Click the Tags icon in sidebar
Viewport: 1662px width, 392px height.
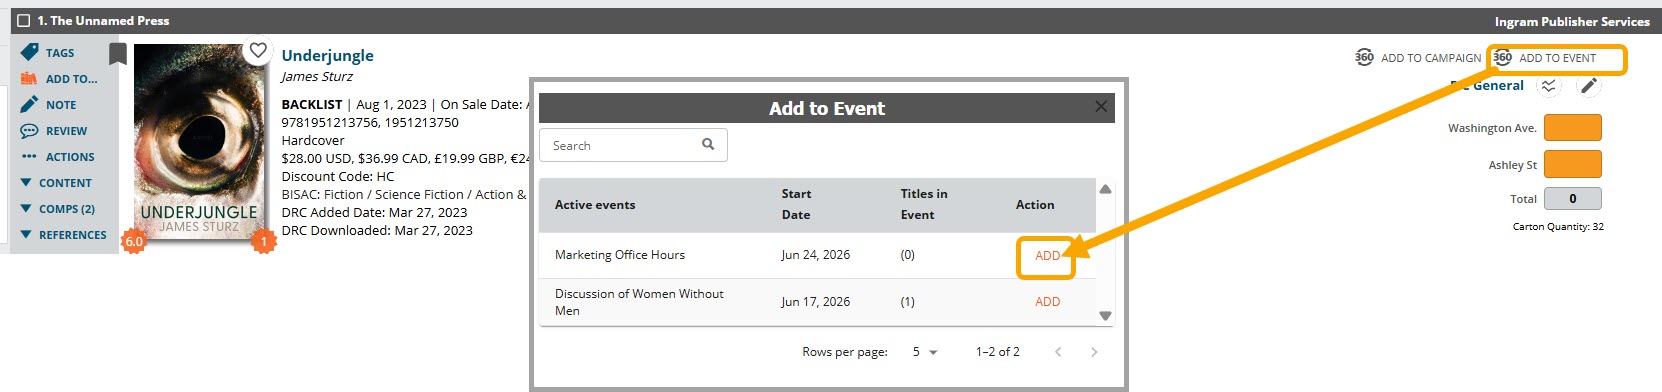point(29,52)
